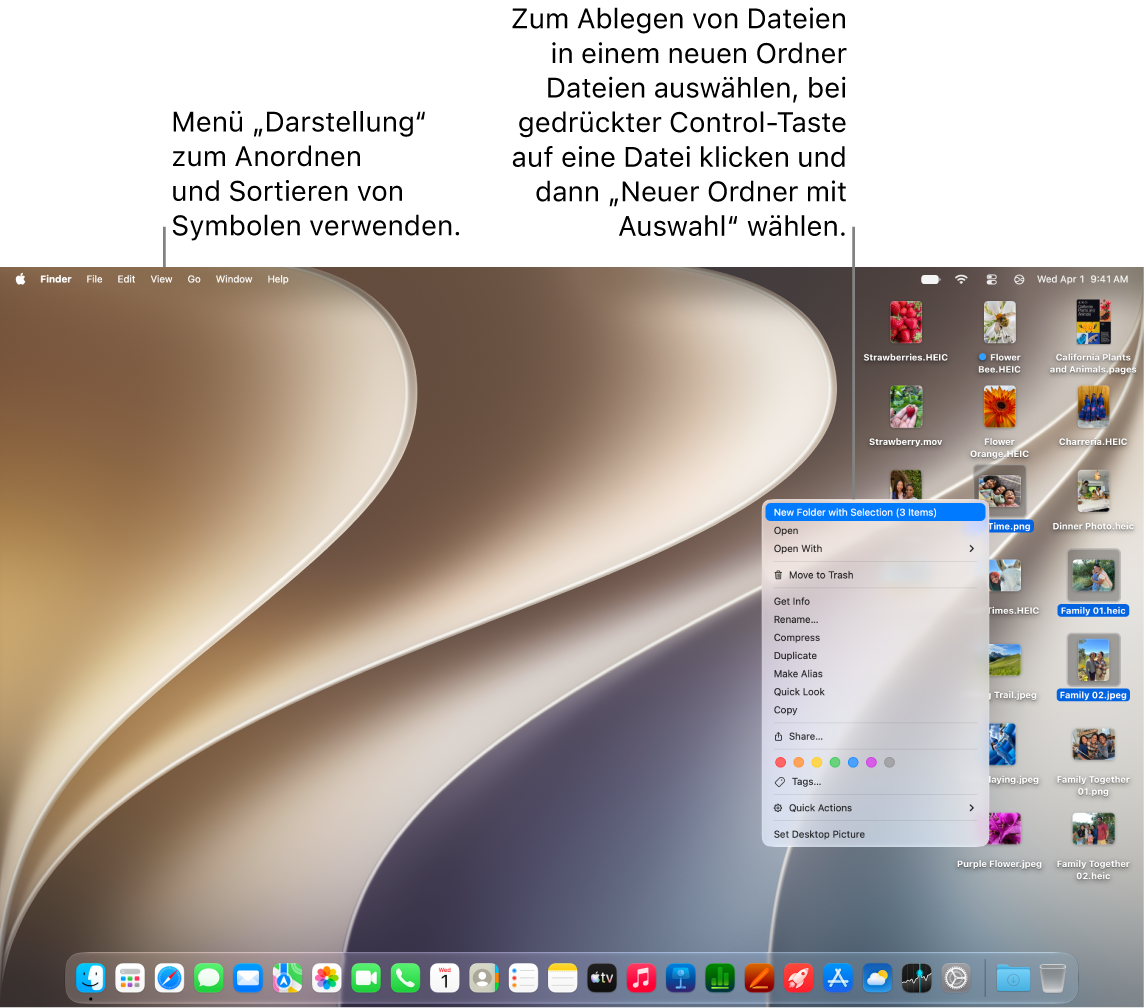Choose Move to Trash

(x=875, y=575)
